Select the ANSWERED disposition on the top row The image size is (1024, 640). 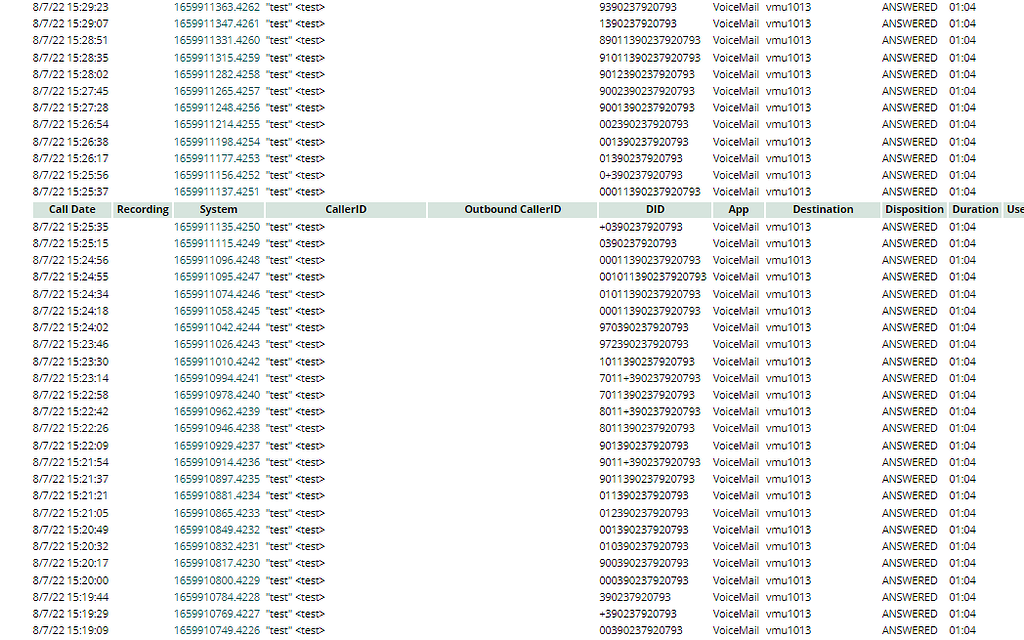pos(908,7)
